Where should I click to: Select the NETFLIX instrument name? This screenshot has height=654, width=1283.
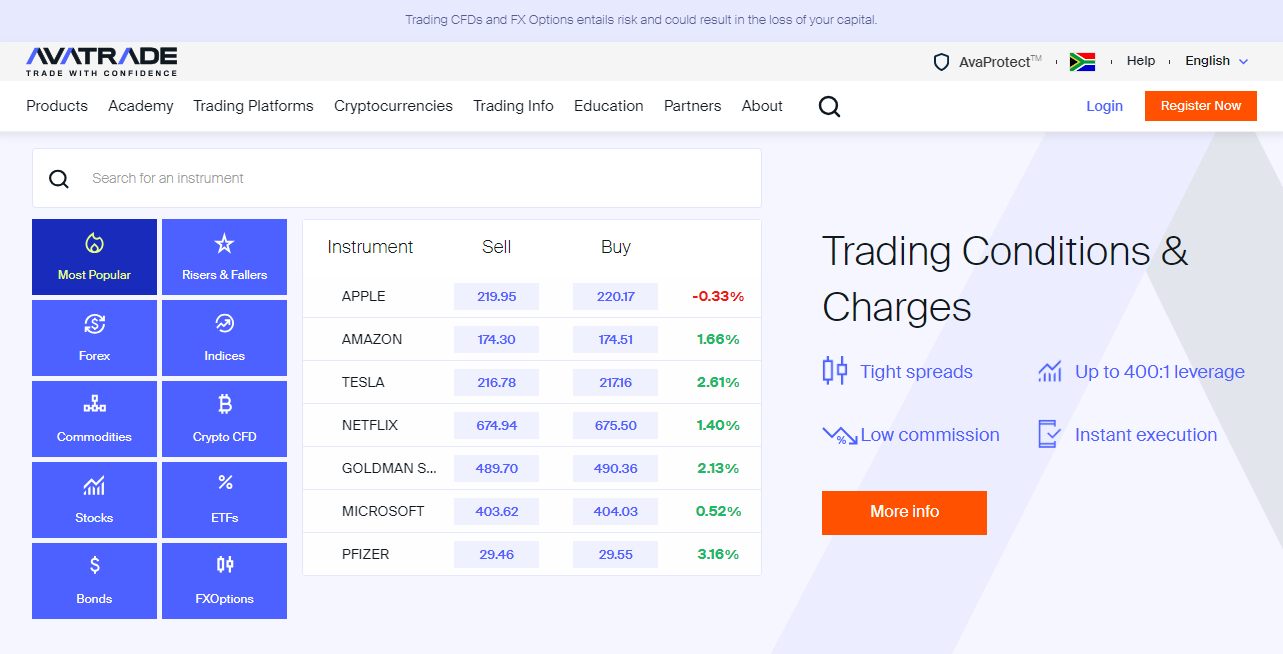pyautogui.click(x=370, y=425)
